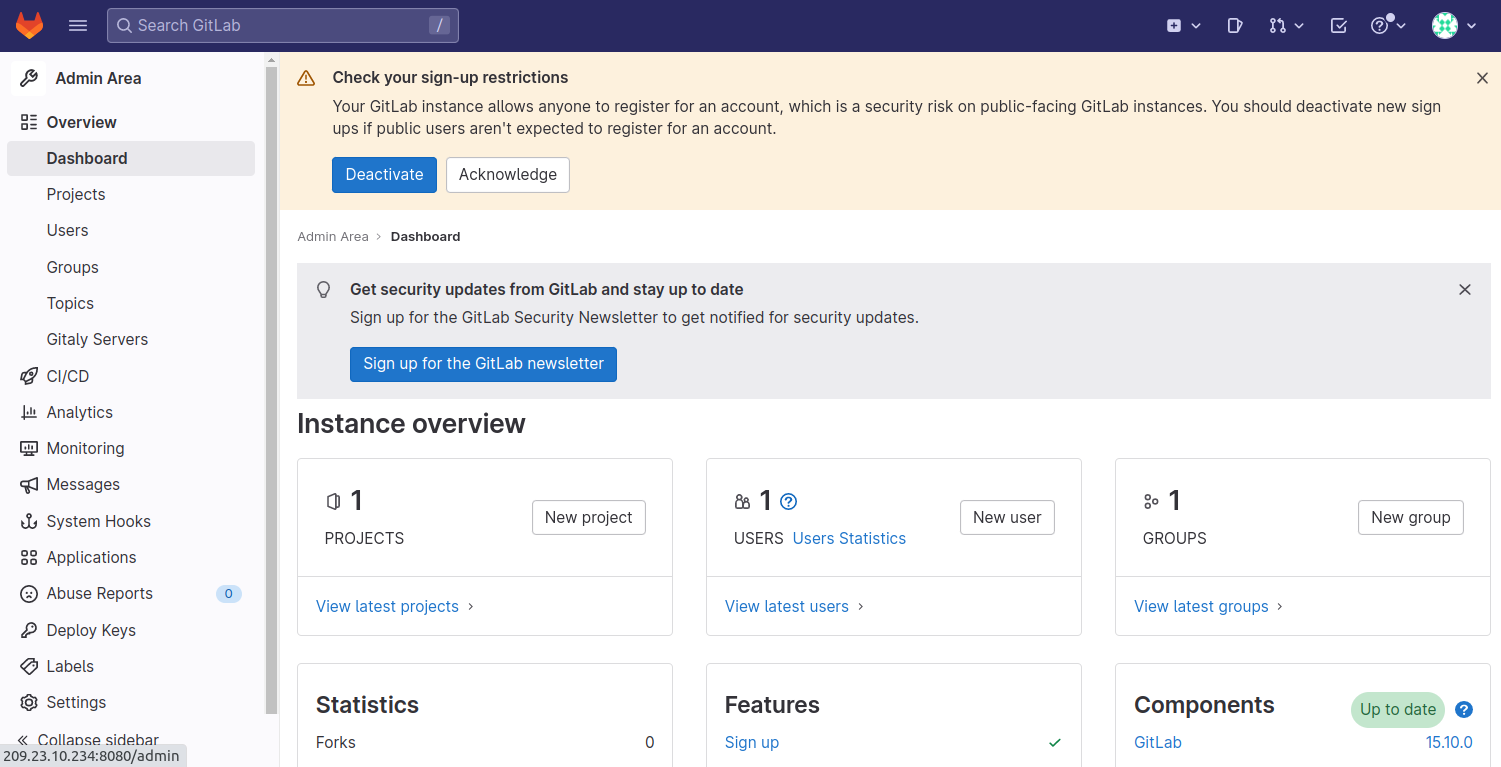The image size is (1501, 767).
Task: Click the Components help question icon
Action: 1464,710
